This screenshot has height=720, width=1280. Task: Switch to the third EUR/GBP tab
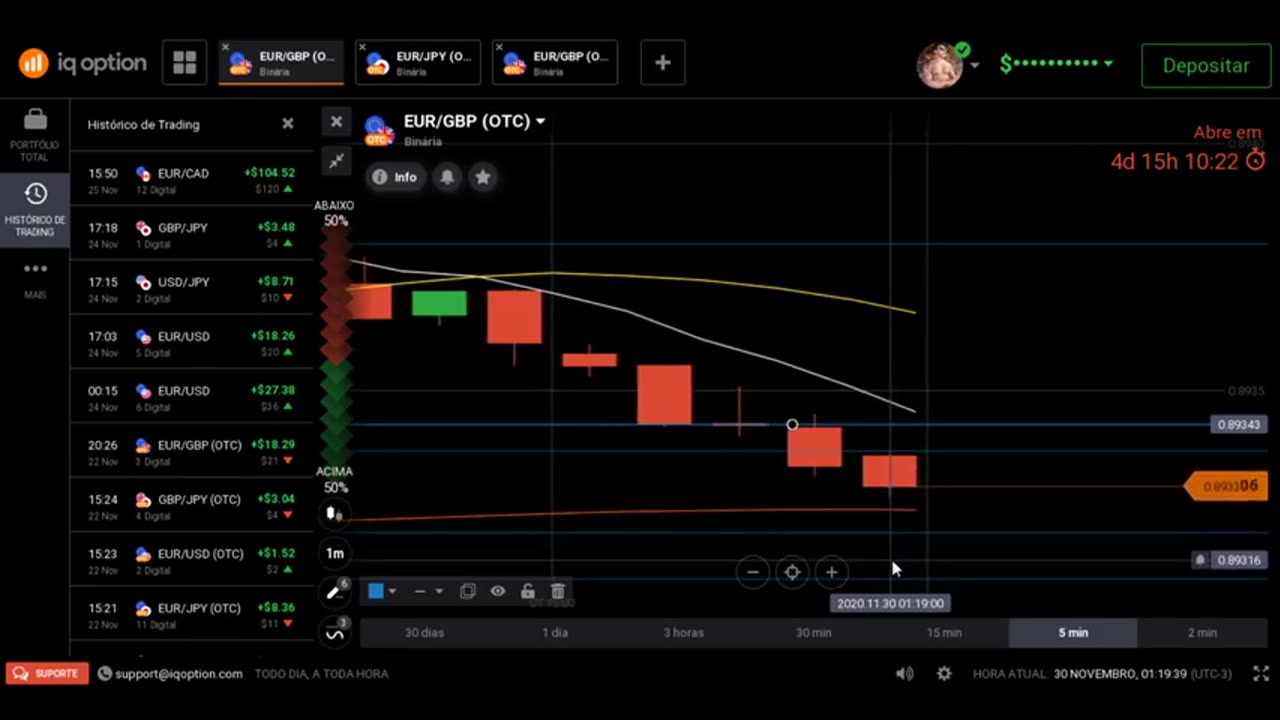555,63
